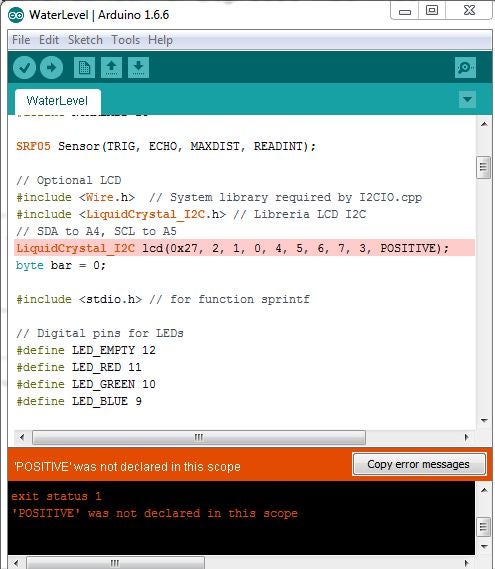Click the editor scroll left arrow
The height and width of the screenshot is (569, 495).
point(22,437)
